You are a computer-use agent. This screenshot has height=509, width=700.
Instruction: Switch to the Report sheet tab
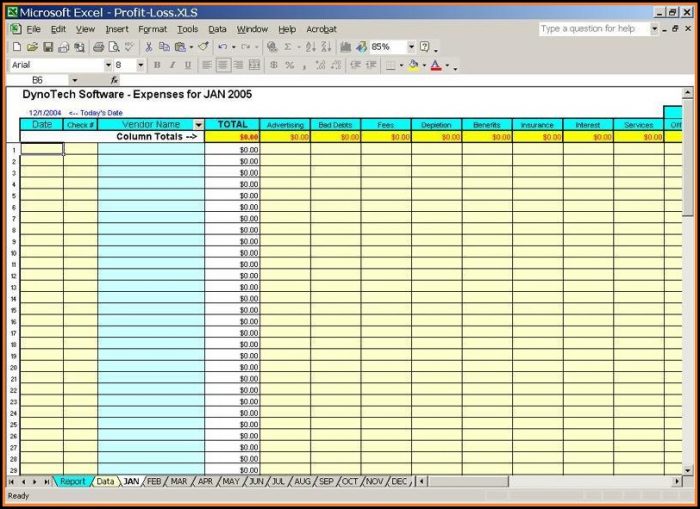click(72, 481)
